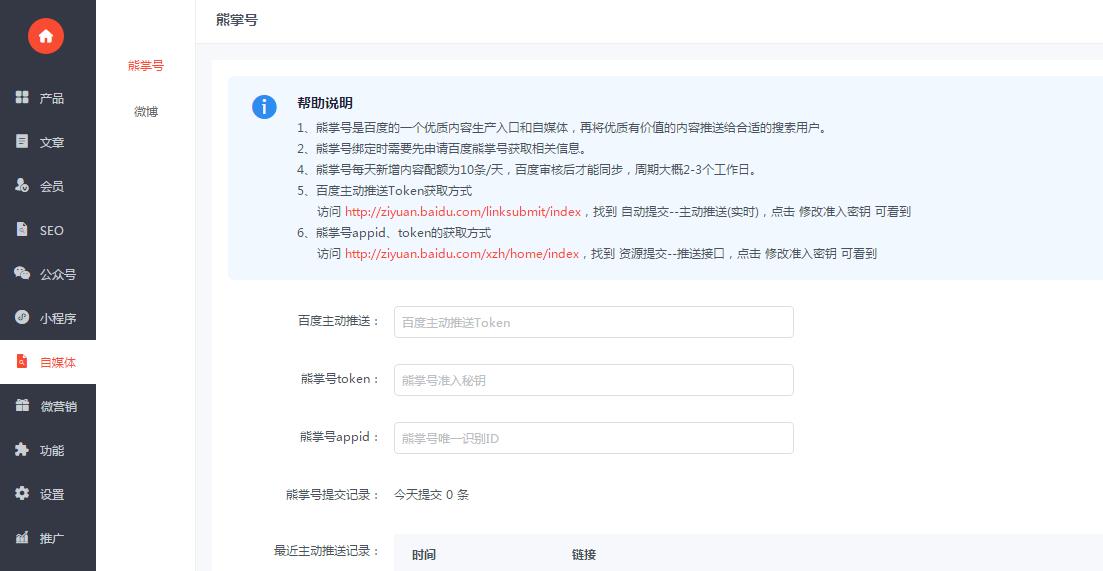Click the 设置 gear icon
Viewport: 1103px width, 571px height.
coord(23,493)
